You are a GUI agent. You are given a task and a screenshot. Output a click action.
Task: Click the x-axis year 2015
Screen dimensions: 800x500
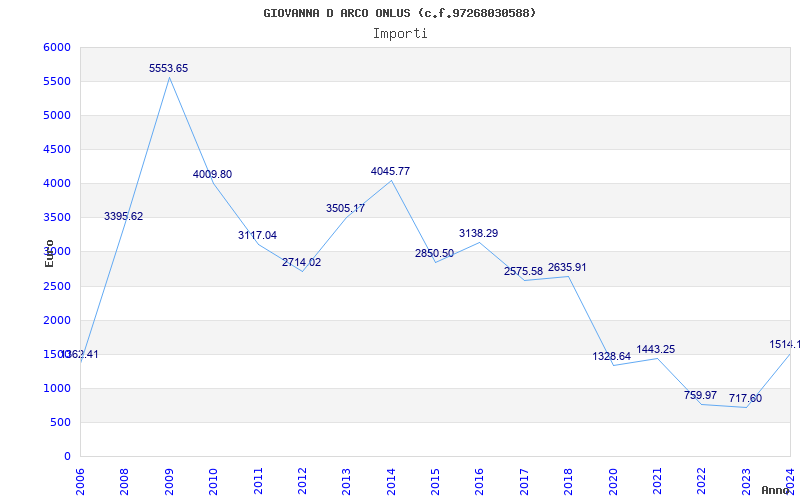pyautogui.click(x=435, y=481)
